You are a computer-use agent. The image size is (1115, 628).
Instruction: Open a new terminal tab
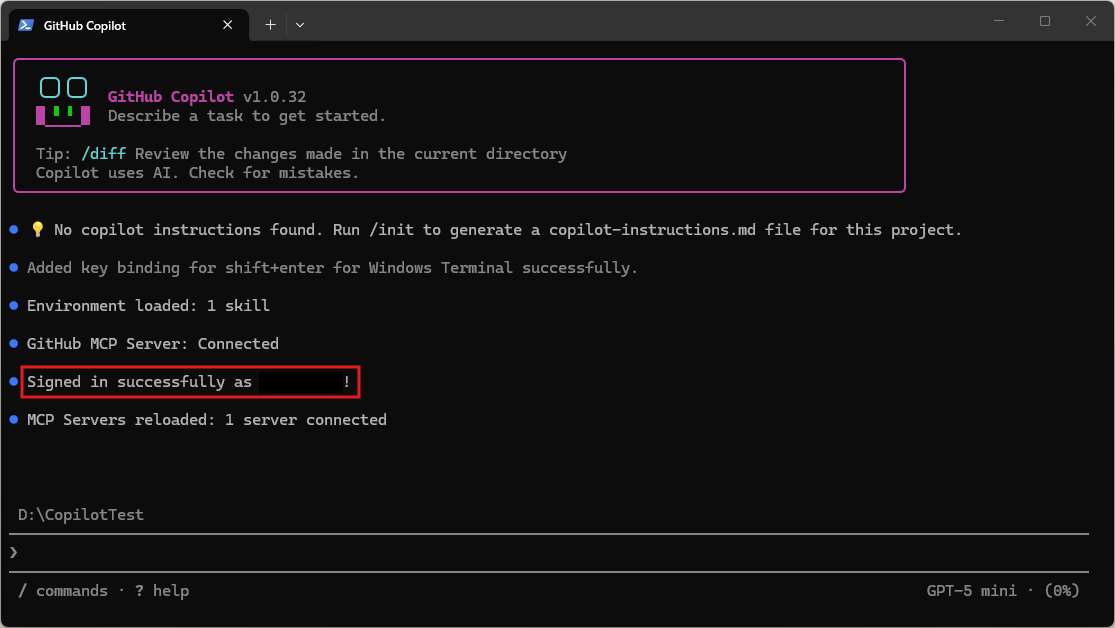coord(270,25)
